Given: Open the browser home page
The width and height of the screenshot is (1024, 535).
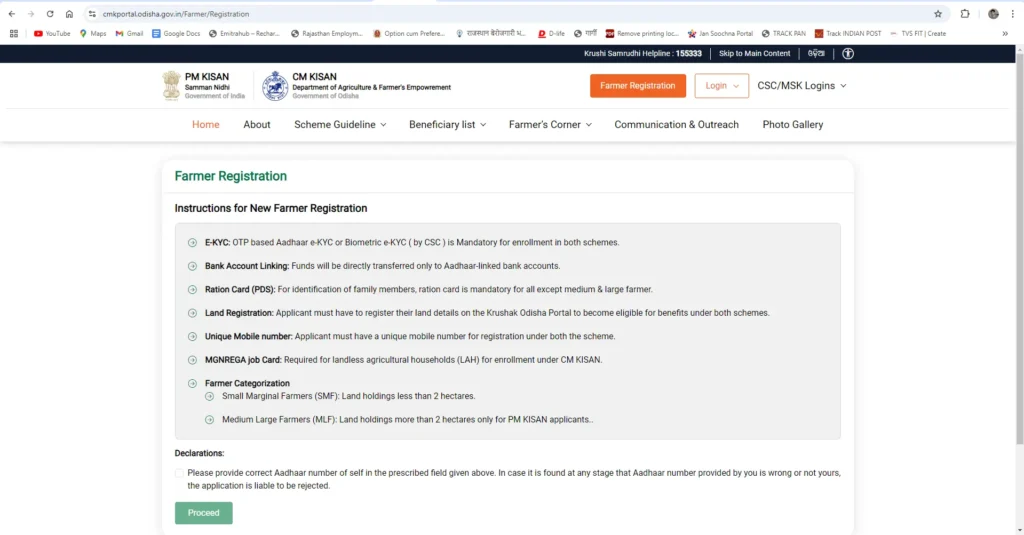Looking at the screenshot, I should (x=69, y=14).
